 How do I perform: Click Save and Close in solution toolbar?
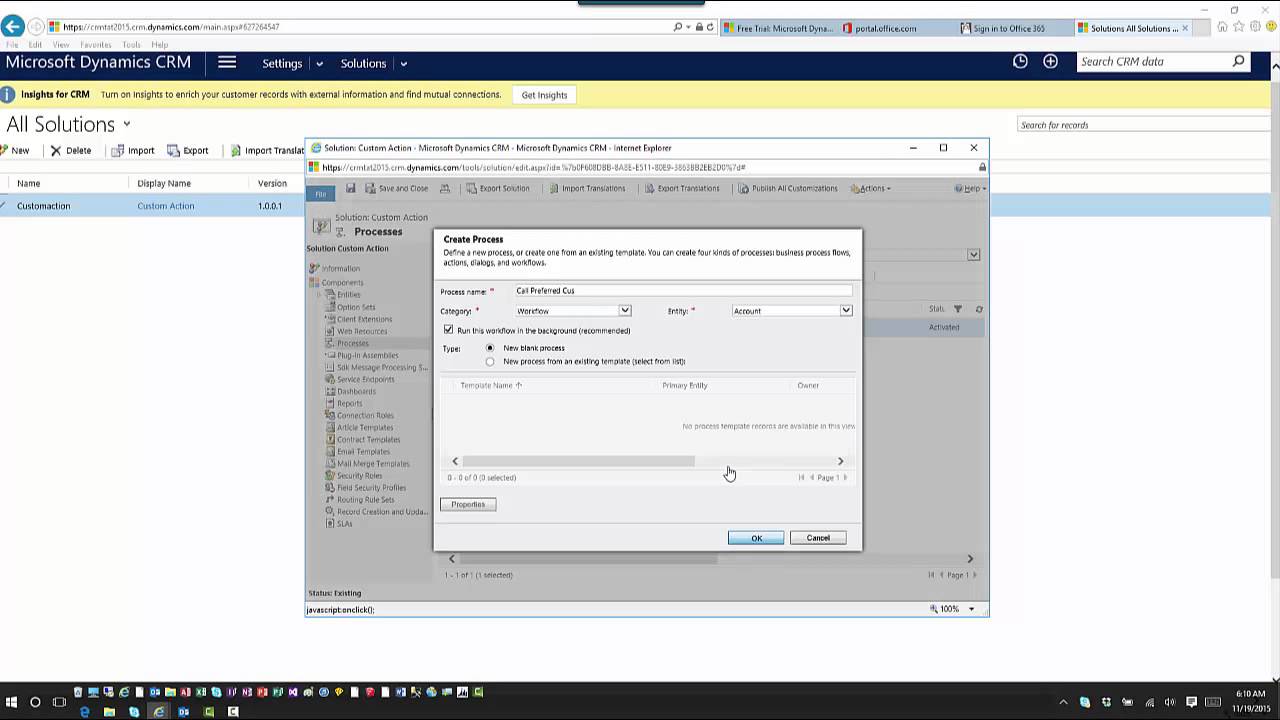(397, 188)
